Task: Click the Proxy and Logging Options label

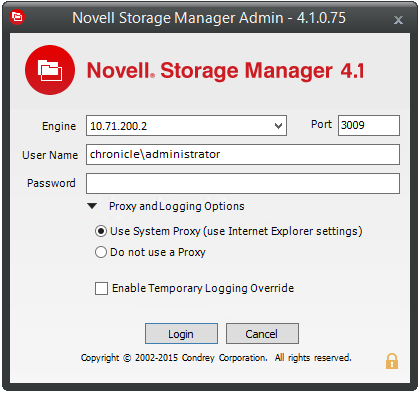Action: pyautogui.click(x=177, y=206)
